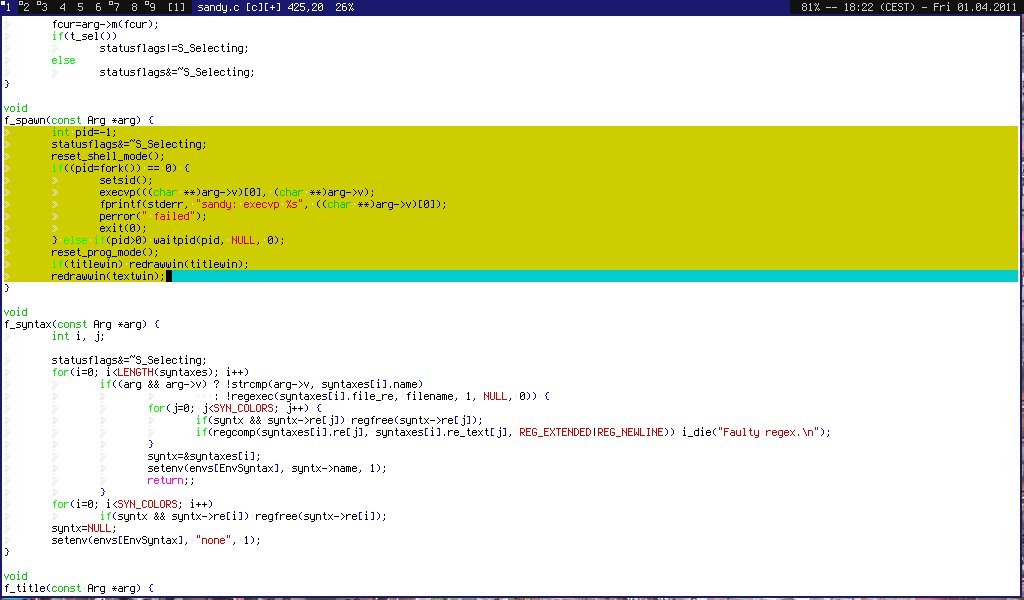This screenshot has height=600, width=1024.
Task: Switch to workspace tag 1
Action: point(8,7)
